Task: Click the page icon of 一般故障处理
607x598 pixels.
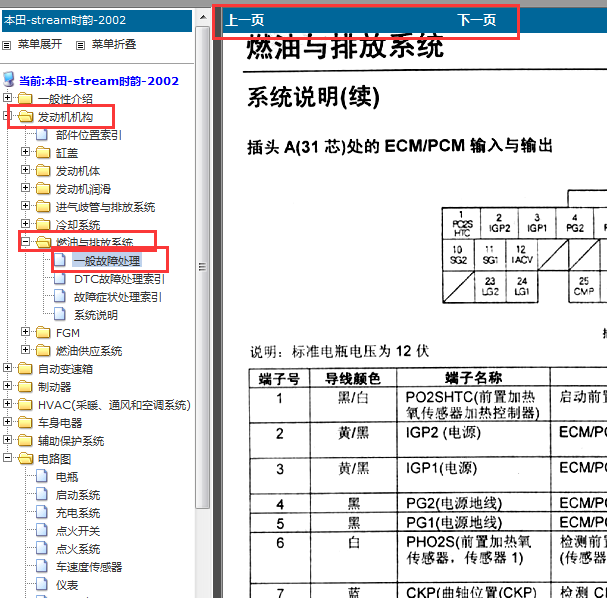Action: tap(60, 260)
